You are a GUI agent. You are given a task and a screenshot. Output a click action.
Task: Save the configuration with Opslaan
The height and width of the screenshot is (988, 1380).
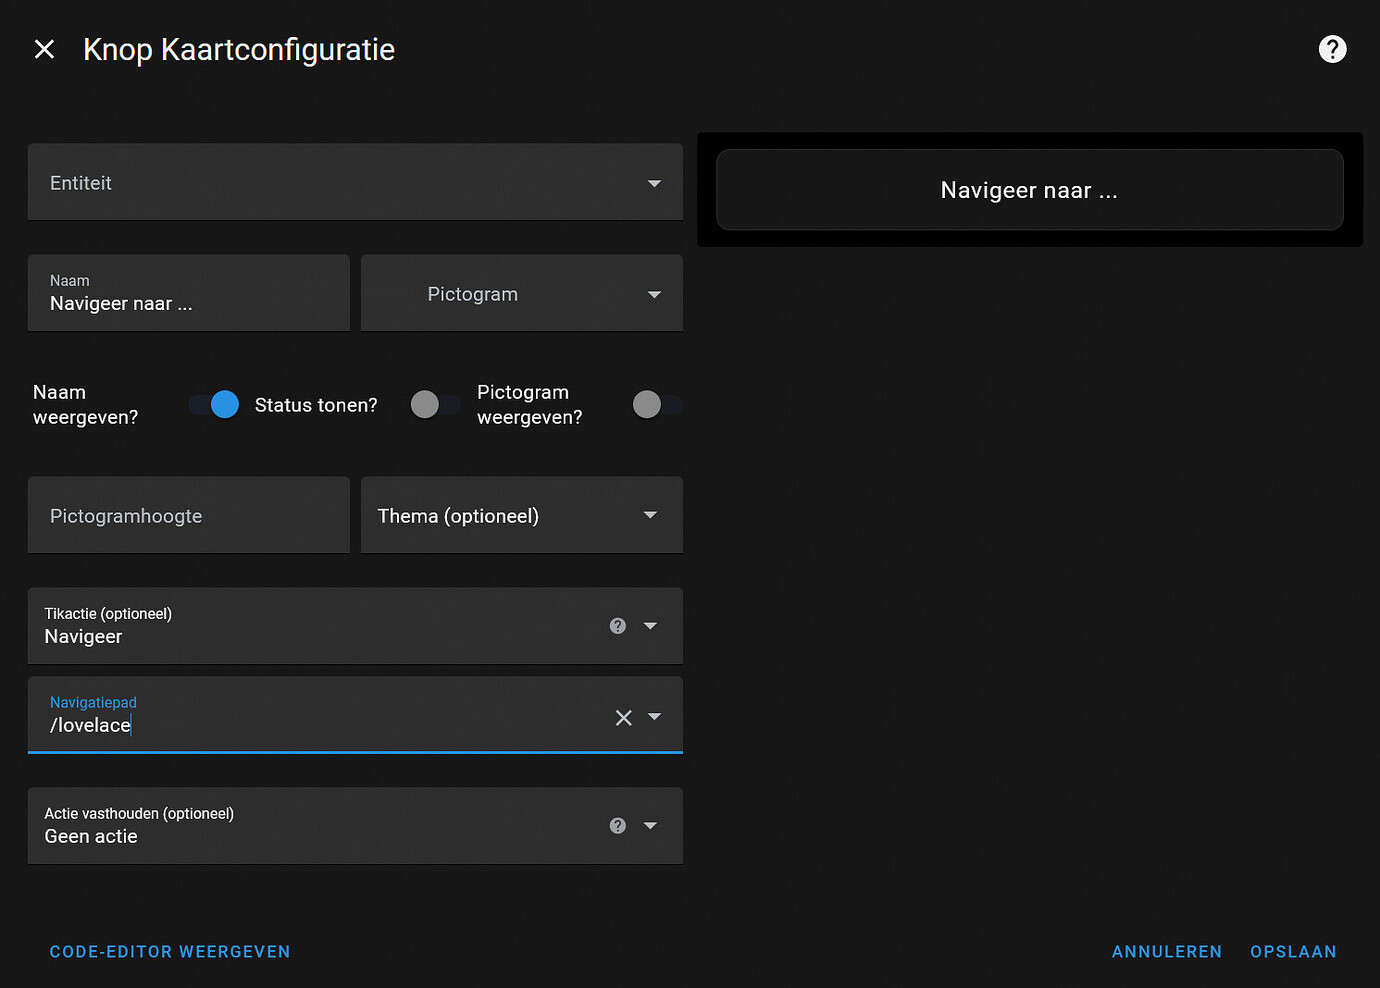click(1293, 951)
